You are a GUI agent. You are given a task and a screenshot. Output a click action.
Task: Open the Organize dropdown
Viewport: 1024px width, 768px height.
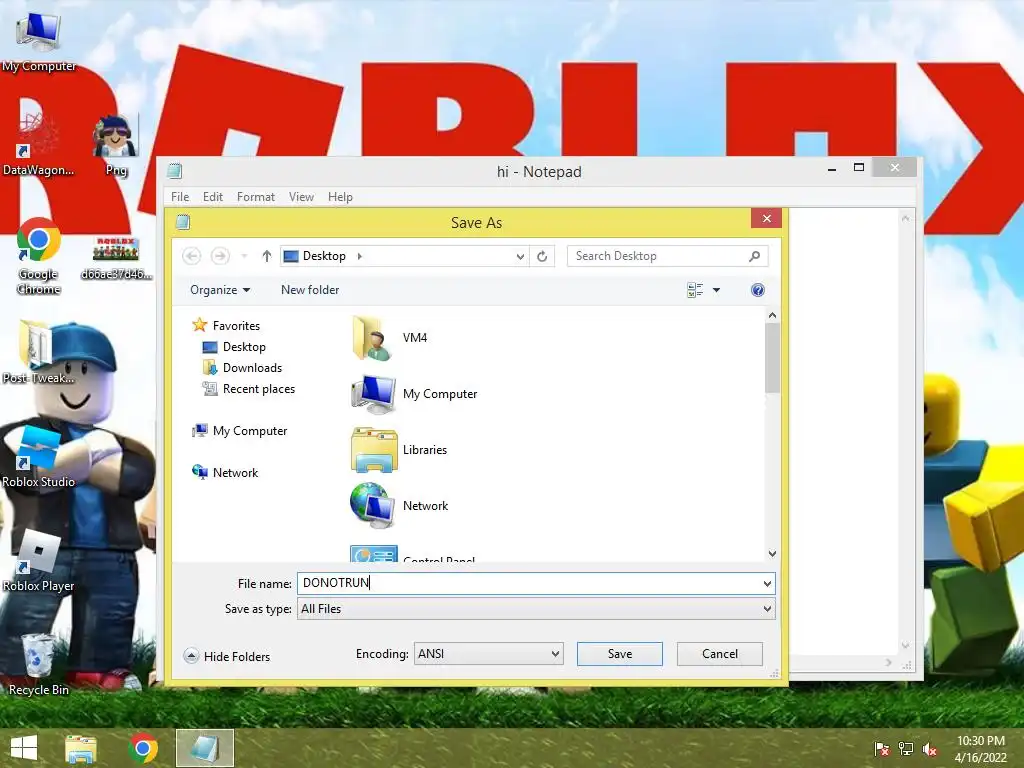220,290
